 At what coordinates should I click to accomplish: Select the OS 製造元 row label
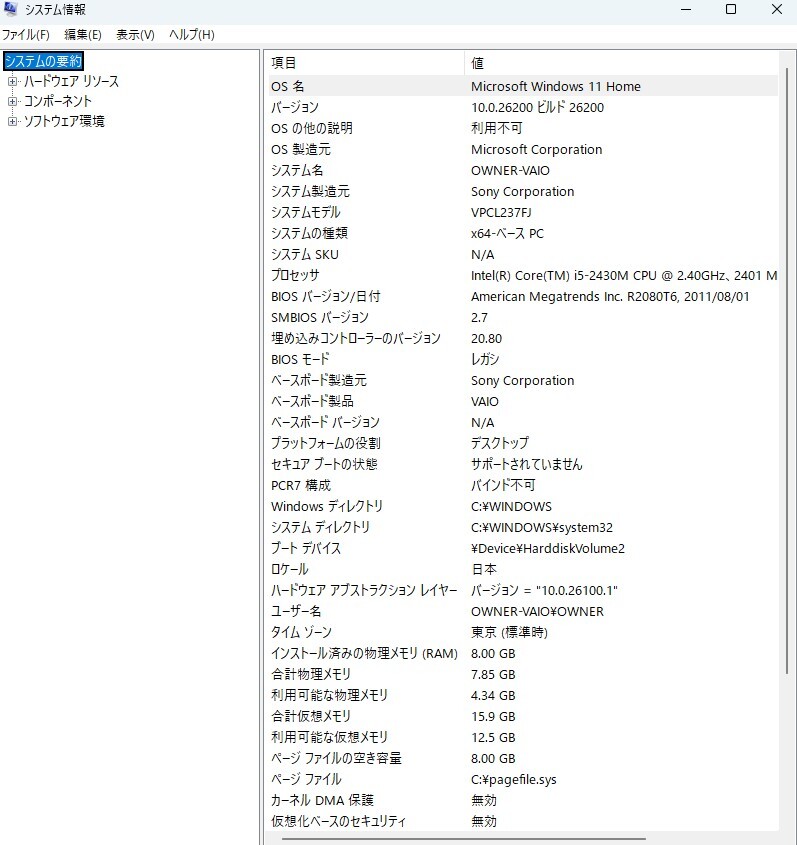301,149
